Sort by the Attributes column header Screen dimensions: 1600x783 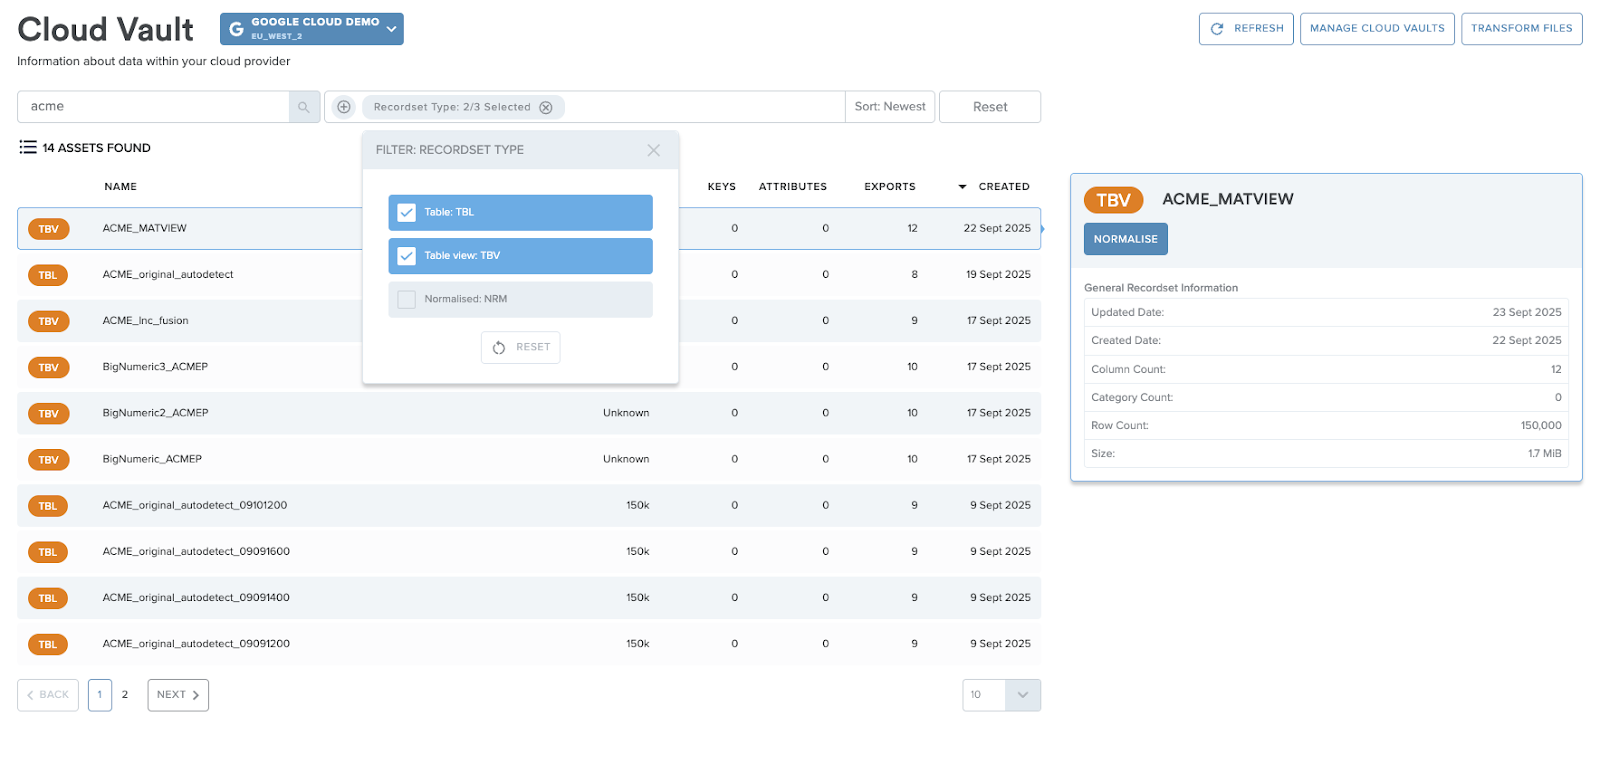pyautogui.click(x=793, y=187)
